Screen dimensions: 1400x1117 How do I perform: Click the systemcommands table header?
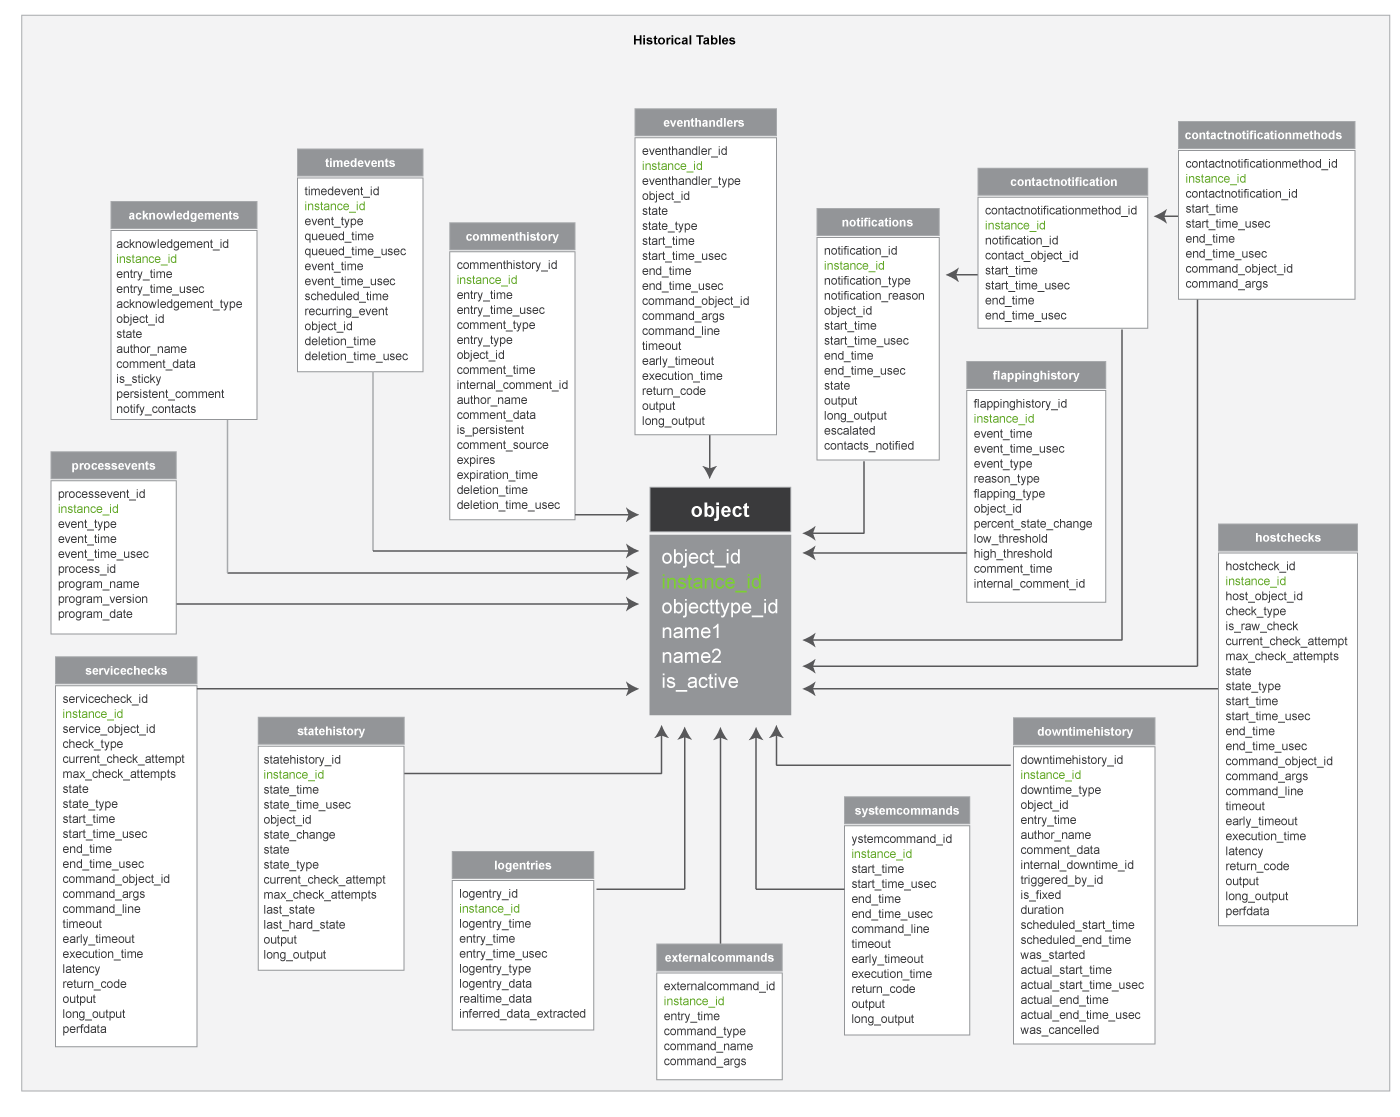tap(906, 810)
